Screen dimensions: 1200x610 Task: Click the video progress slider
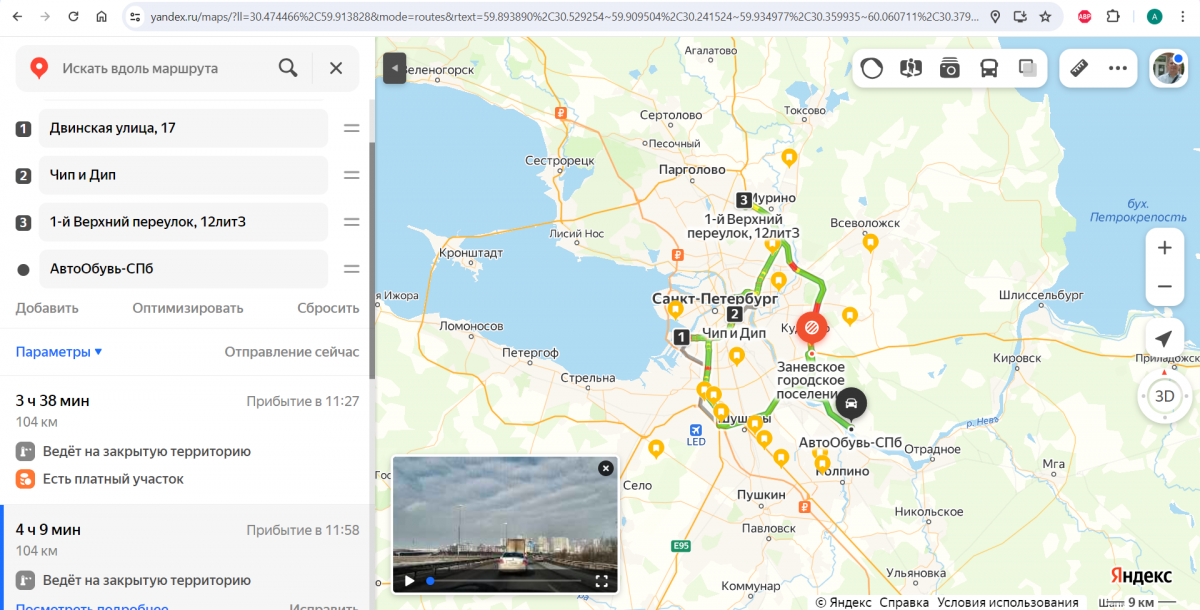508,580
